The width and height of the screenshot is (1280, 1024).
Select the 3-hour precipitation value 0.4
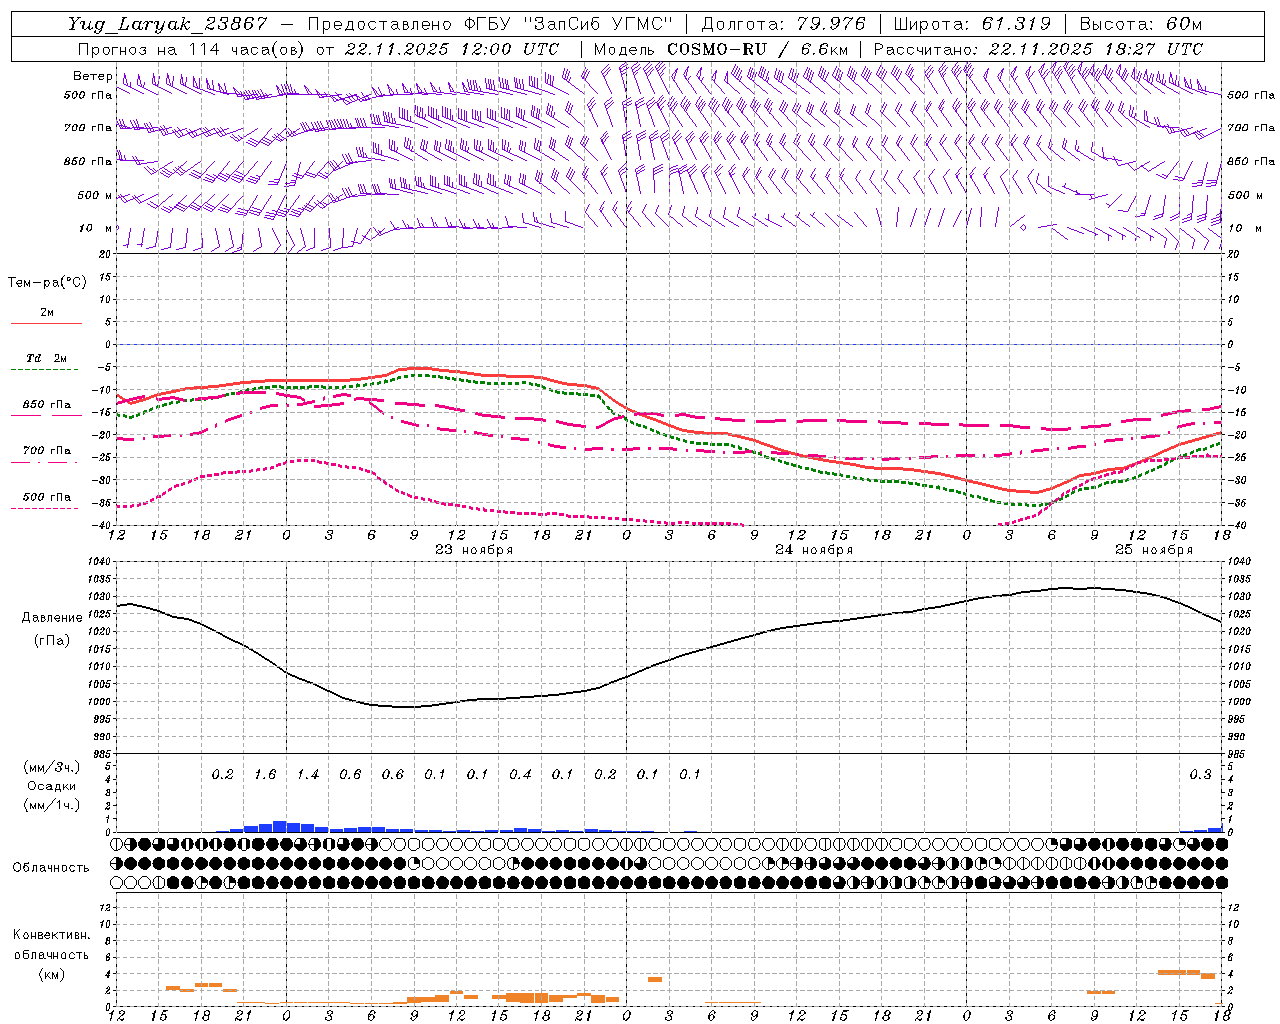click(520, 775)
